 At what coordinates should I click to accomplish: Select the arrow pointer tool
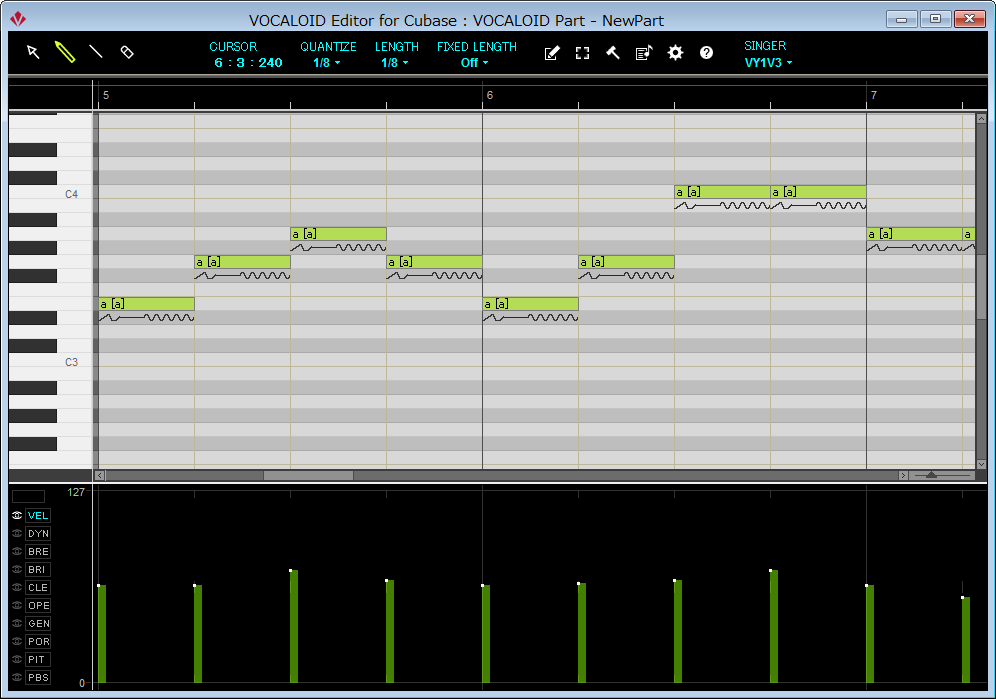tap(33, 52)
